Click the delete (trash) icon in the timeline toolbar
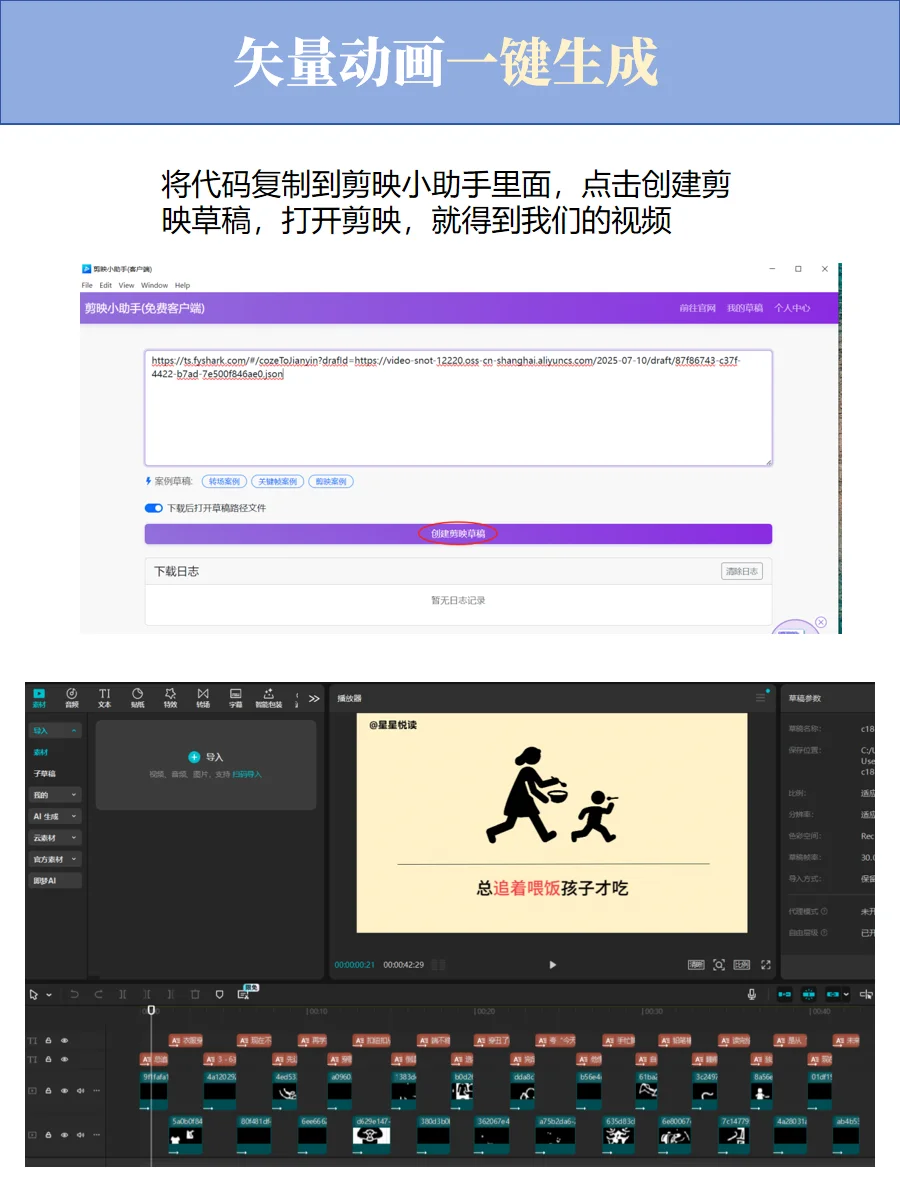This screenshot has width=900, height=1200. point(195,994)
